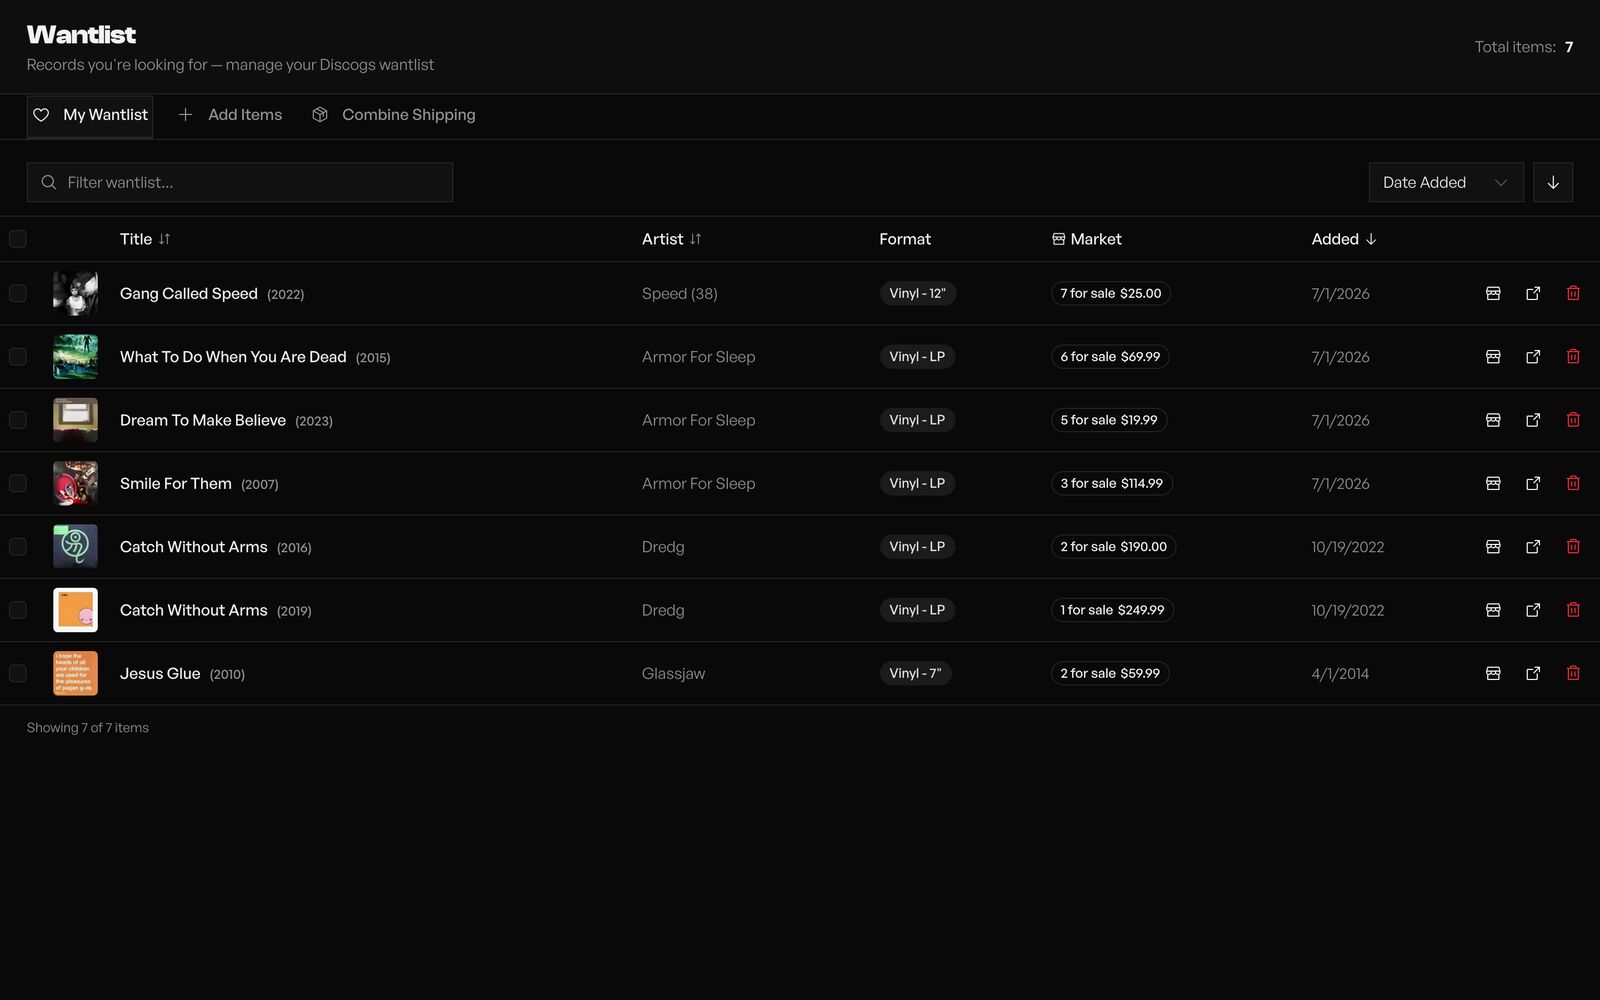The height and width of the screenshot is (1000, 1600).
Task: Open marketplace for Gang Called Speed row
Action: click(1493, 293)
